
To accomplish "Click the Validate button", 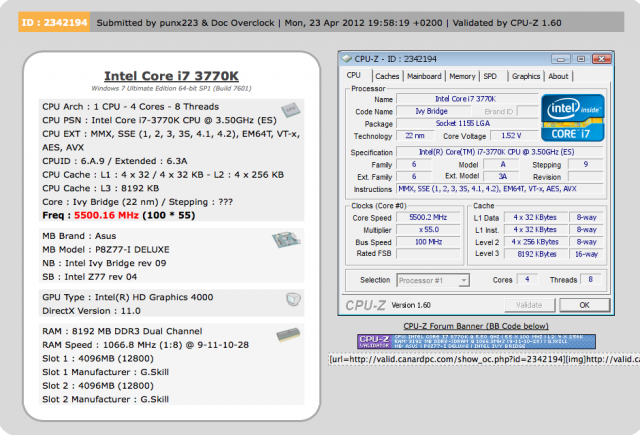I will pos(527,304).
